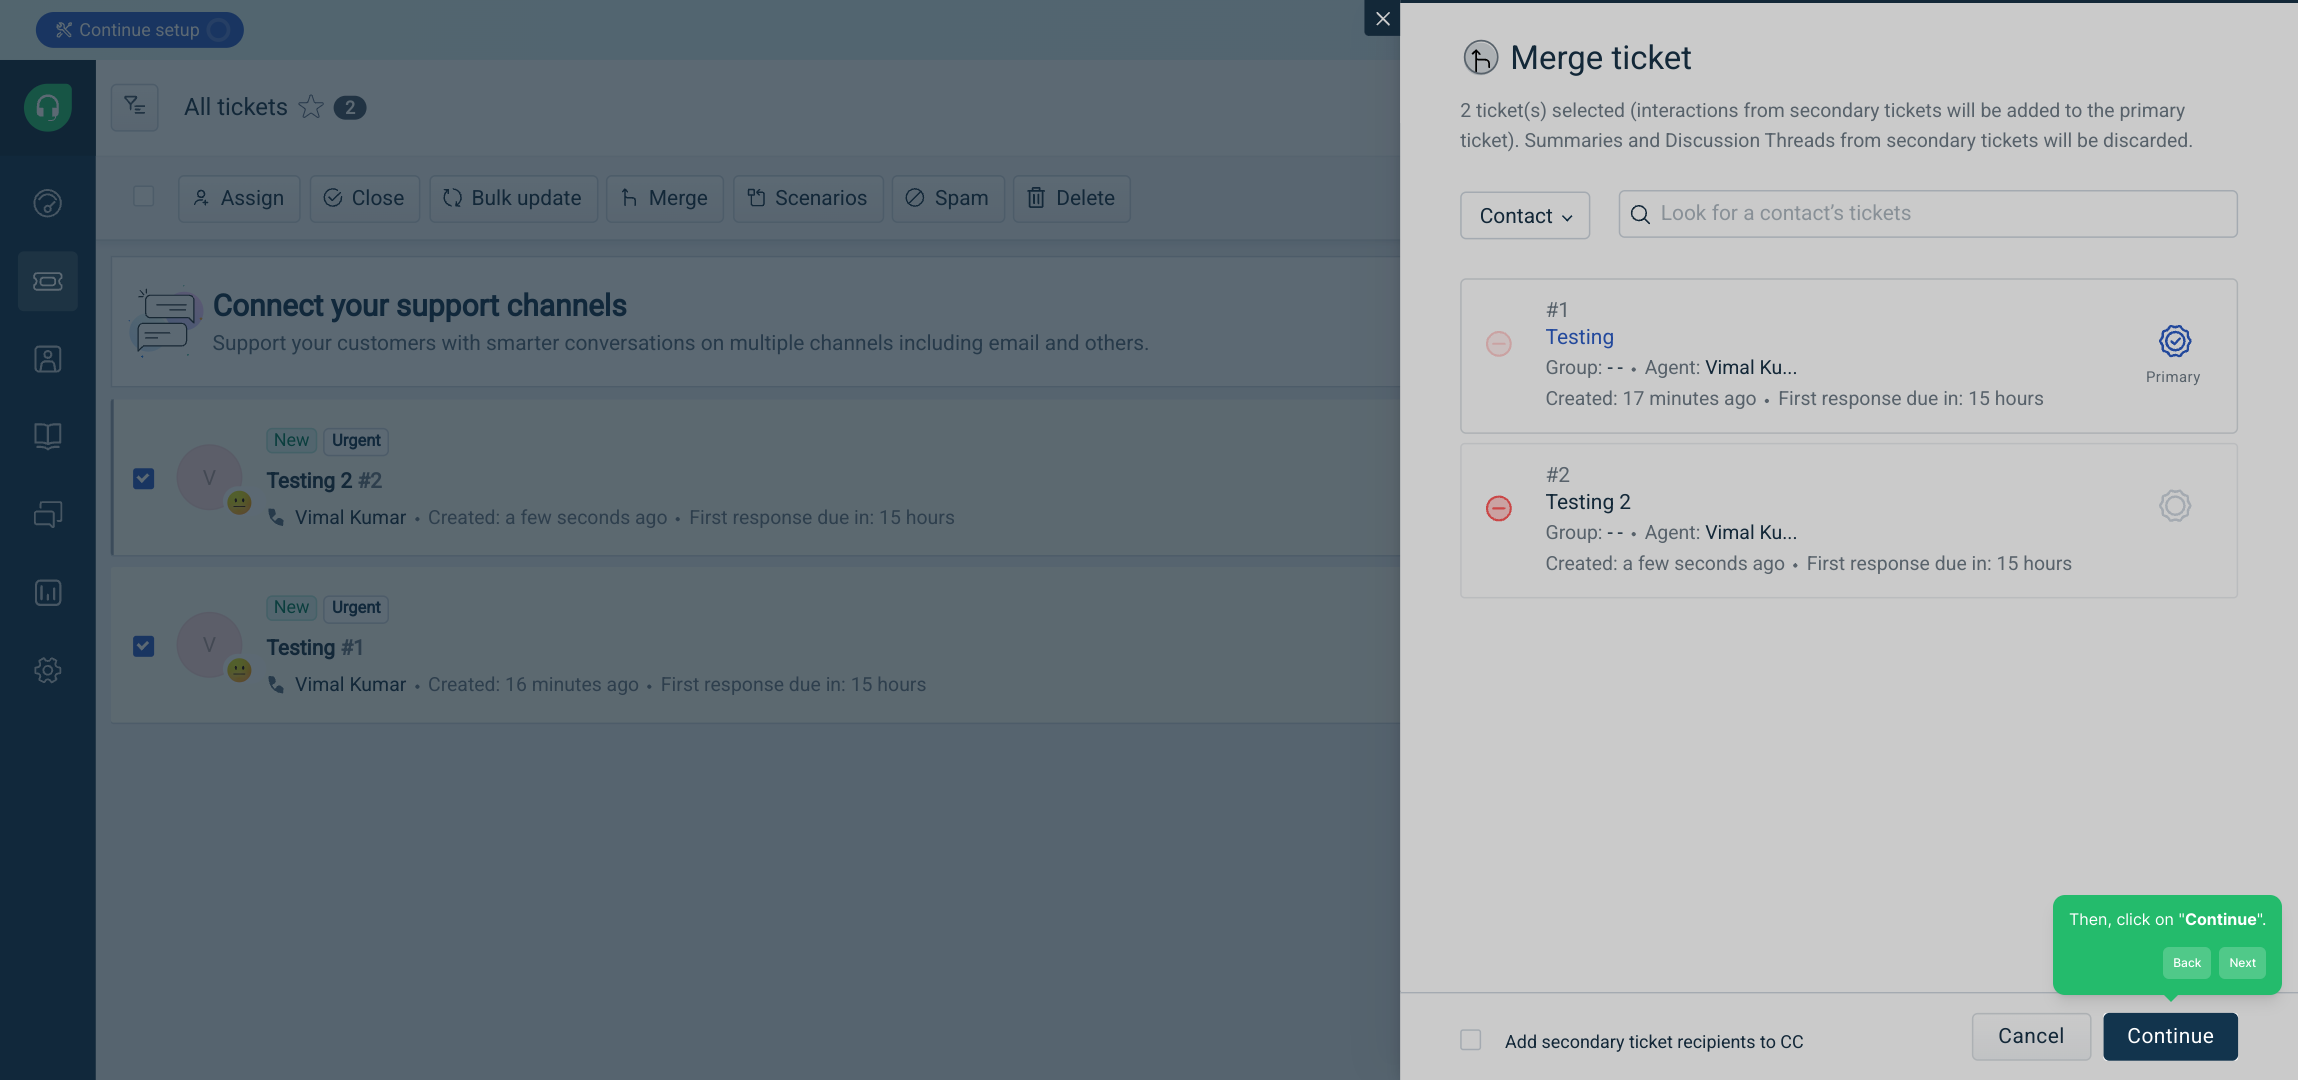
Task: Click the Delete toolbar button
Action: coord(1071,198)
